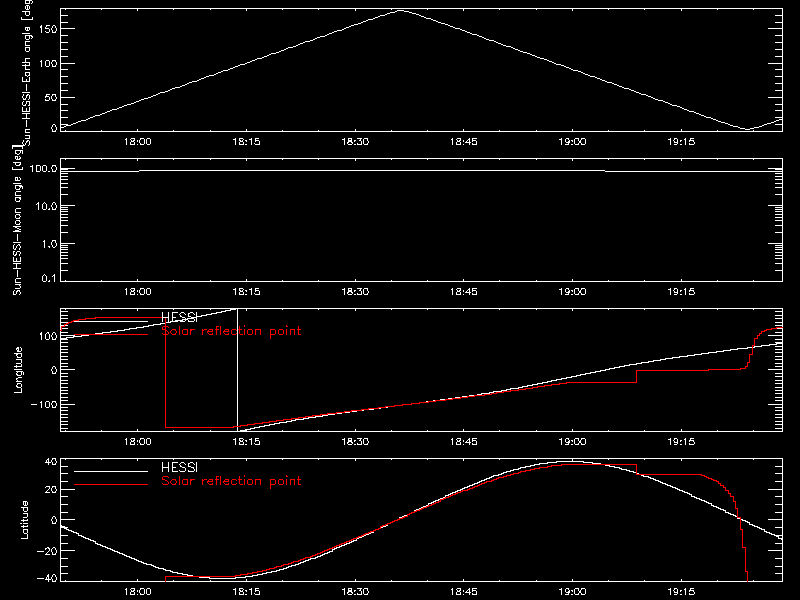800x600 pixels.
Task: Click the 100 tick on Longitude axis
Action: pyautogui.click(x=48, y=336)
